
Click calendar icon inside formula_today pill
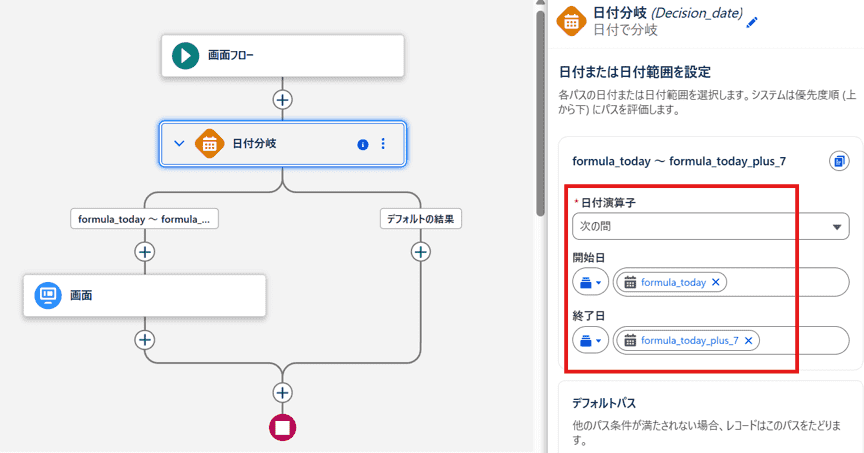point(630,282)
